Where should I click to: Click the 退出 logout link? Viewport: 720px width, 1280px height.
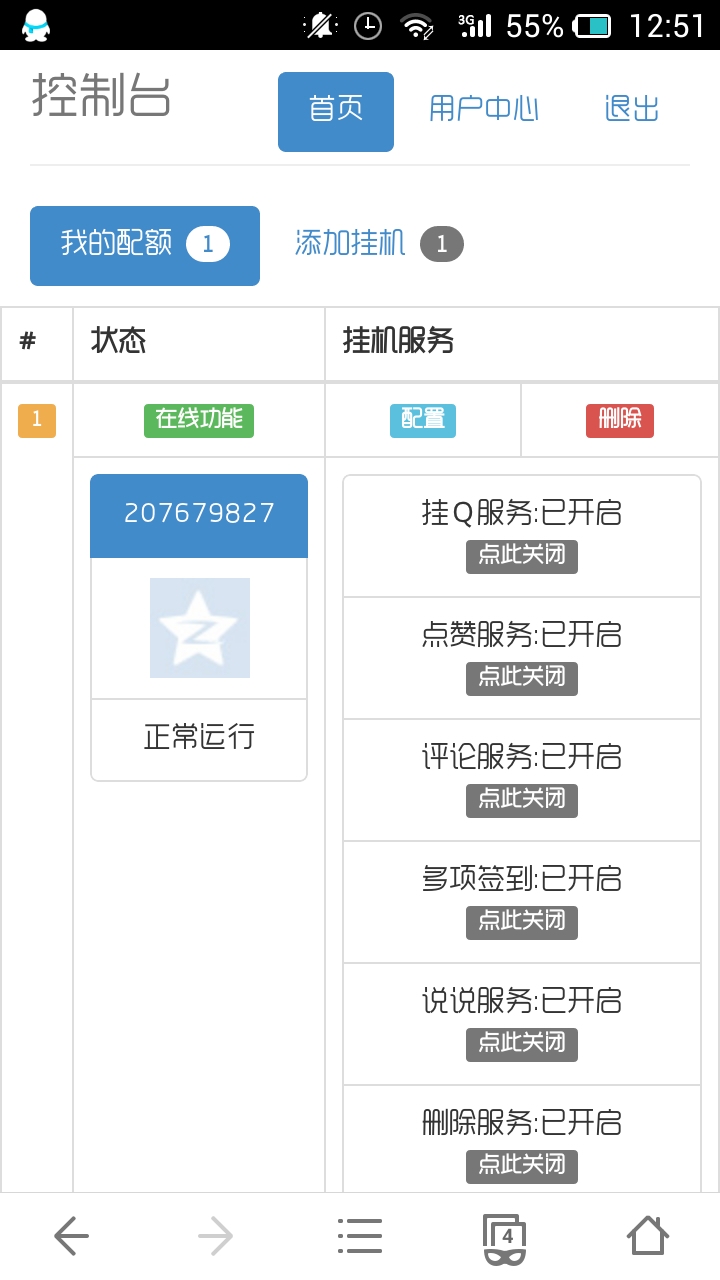(x=632, y=109)
